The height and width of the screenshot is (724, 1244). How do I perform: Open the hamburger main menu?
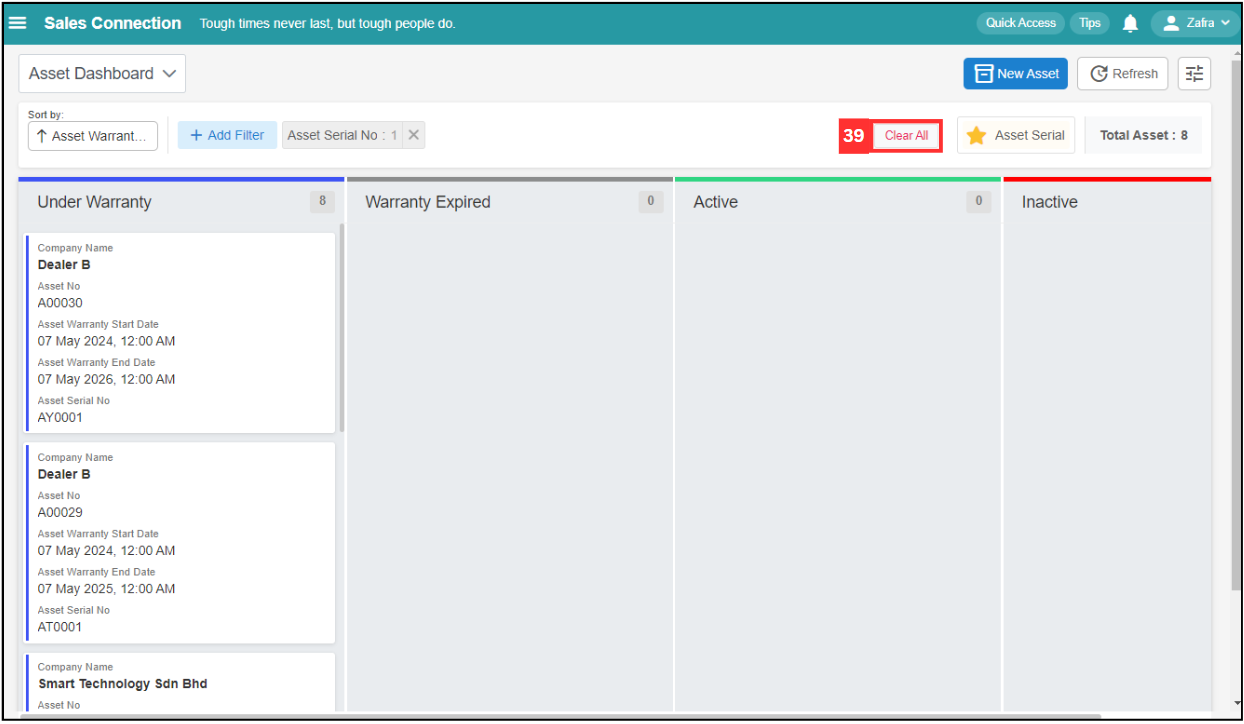coord(18,23)
